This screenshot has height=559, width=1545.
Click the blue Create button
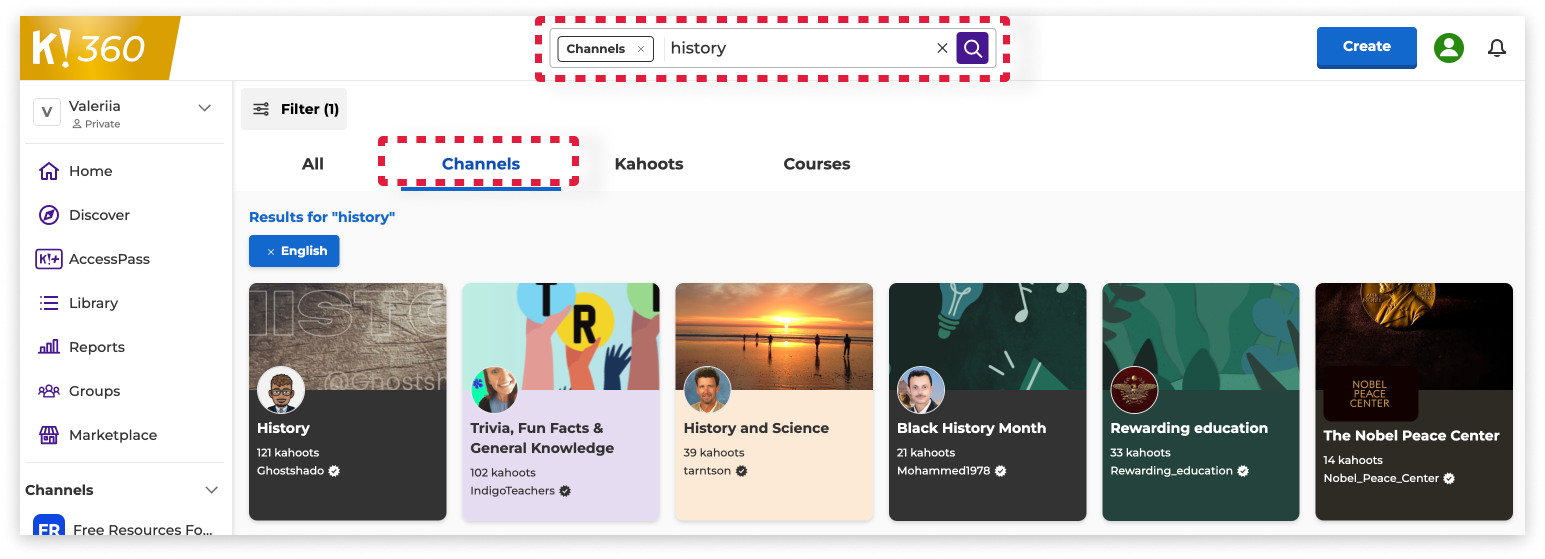click(1366, 47)
